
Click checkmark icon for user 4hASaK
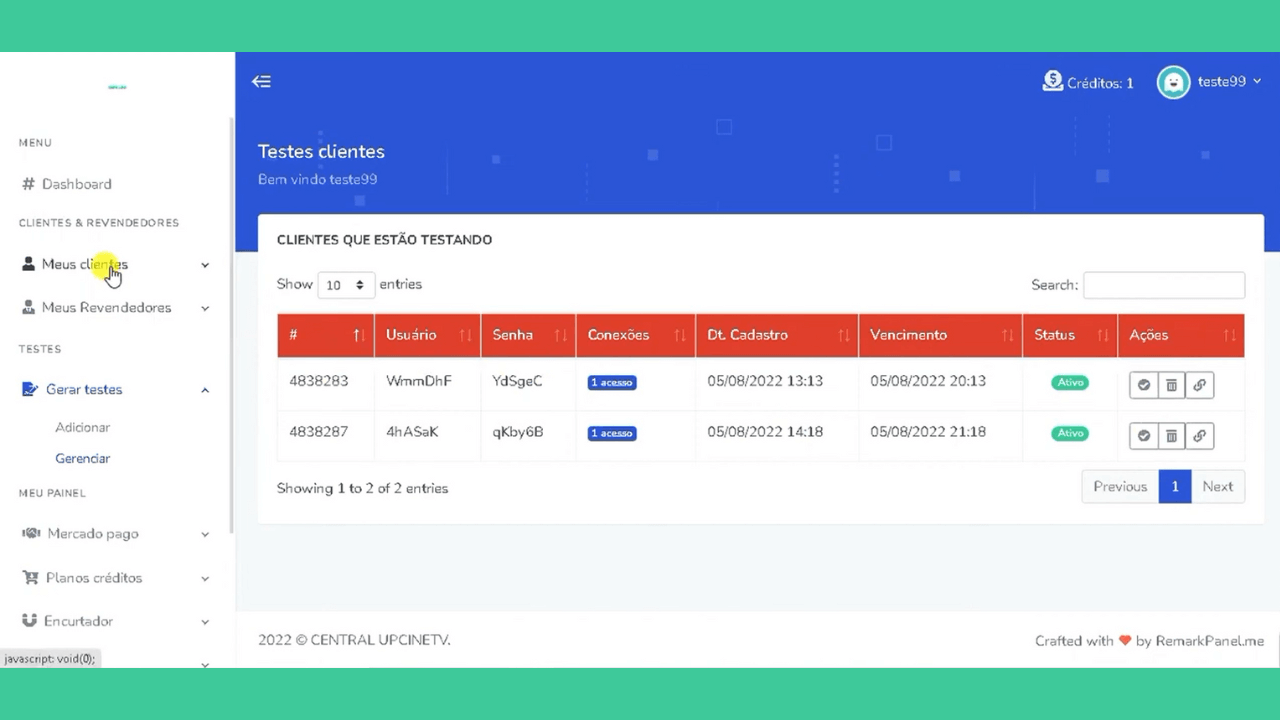pyautogui.click(x=1143, y=436)
